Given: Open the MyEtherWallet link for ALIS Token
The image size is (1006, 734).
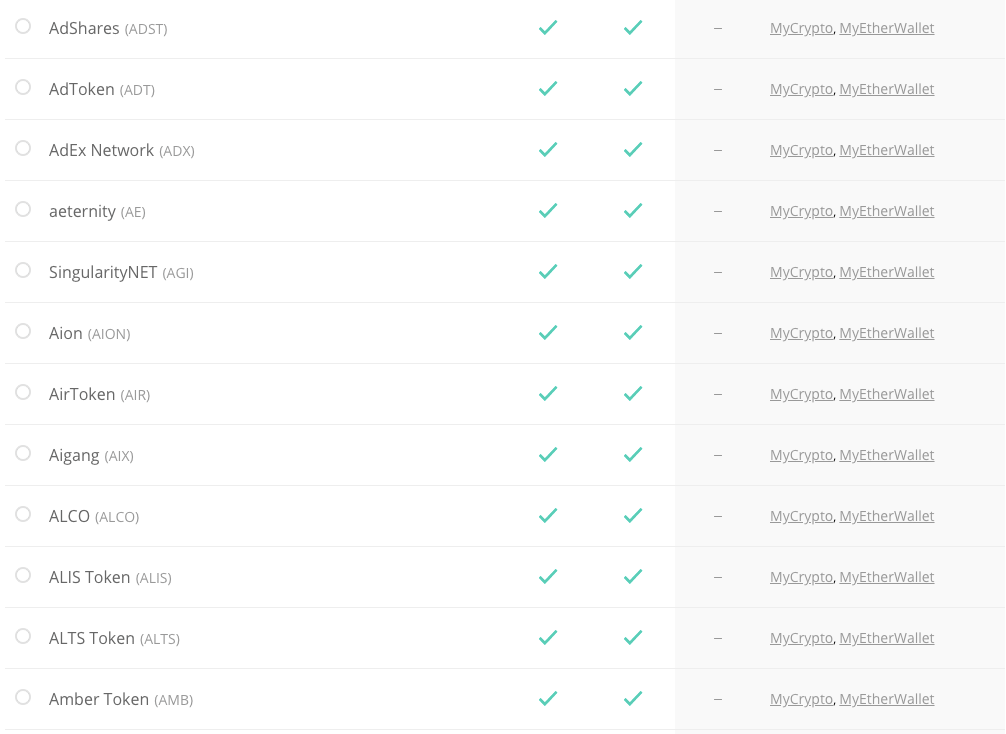Looking at the screenshot, I should coord(887,577).
